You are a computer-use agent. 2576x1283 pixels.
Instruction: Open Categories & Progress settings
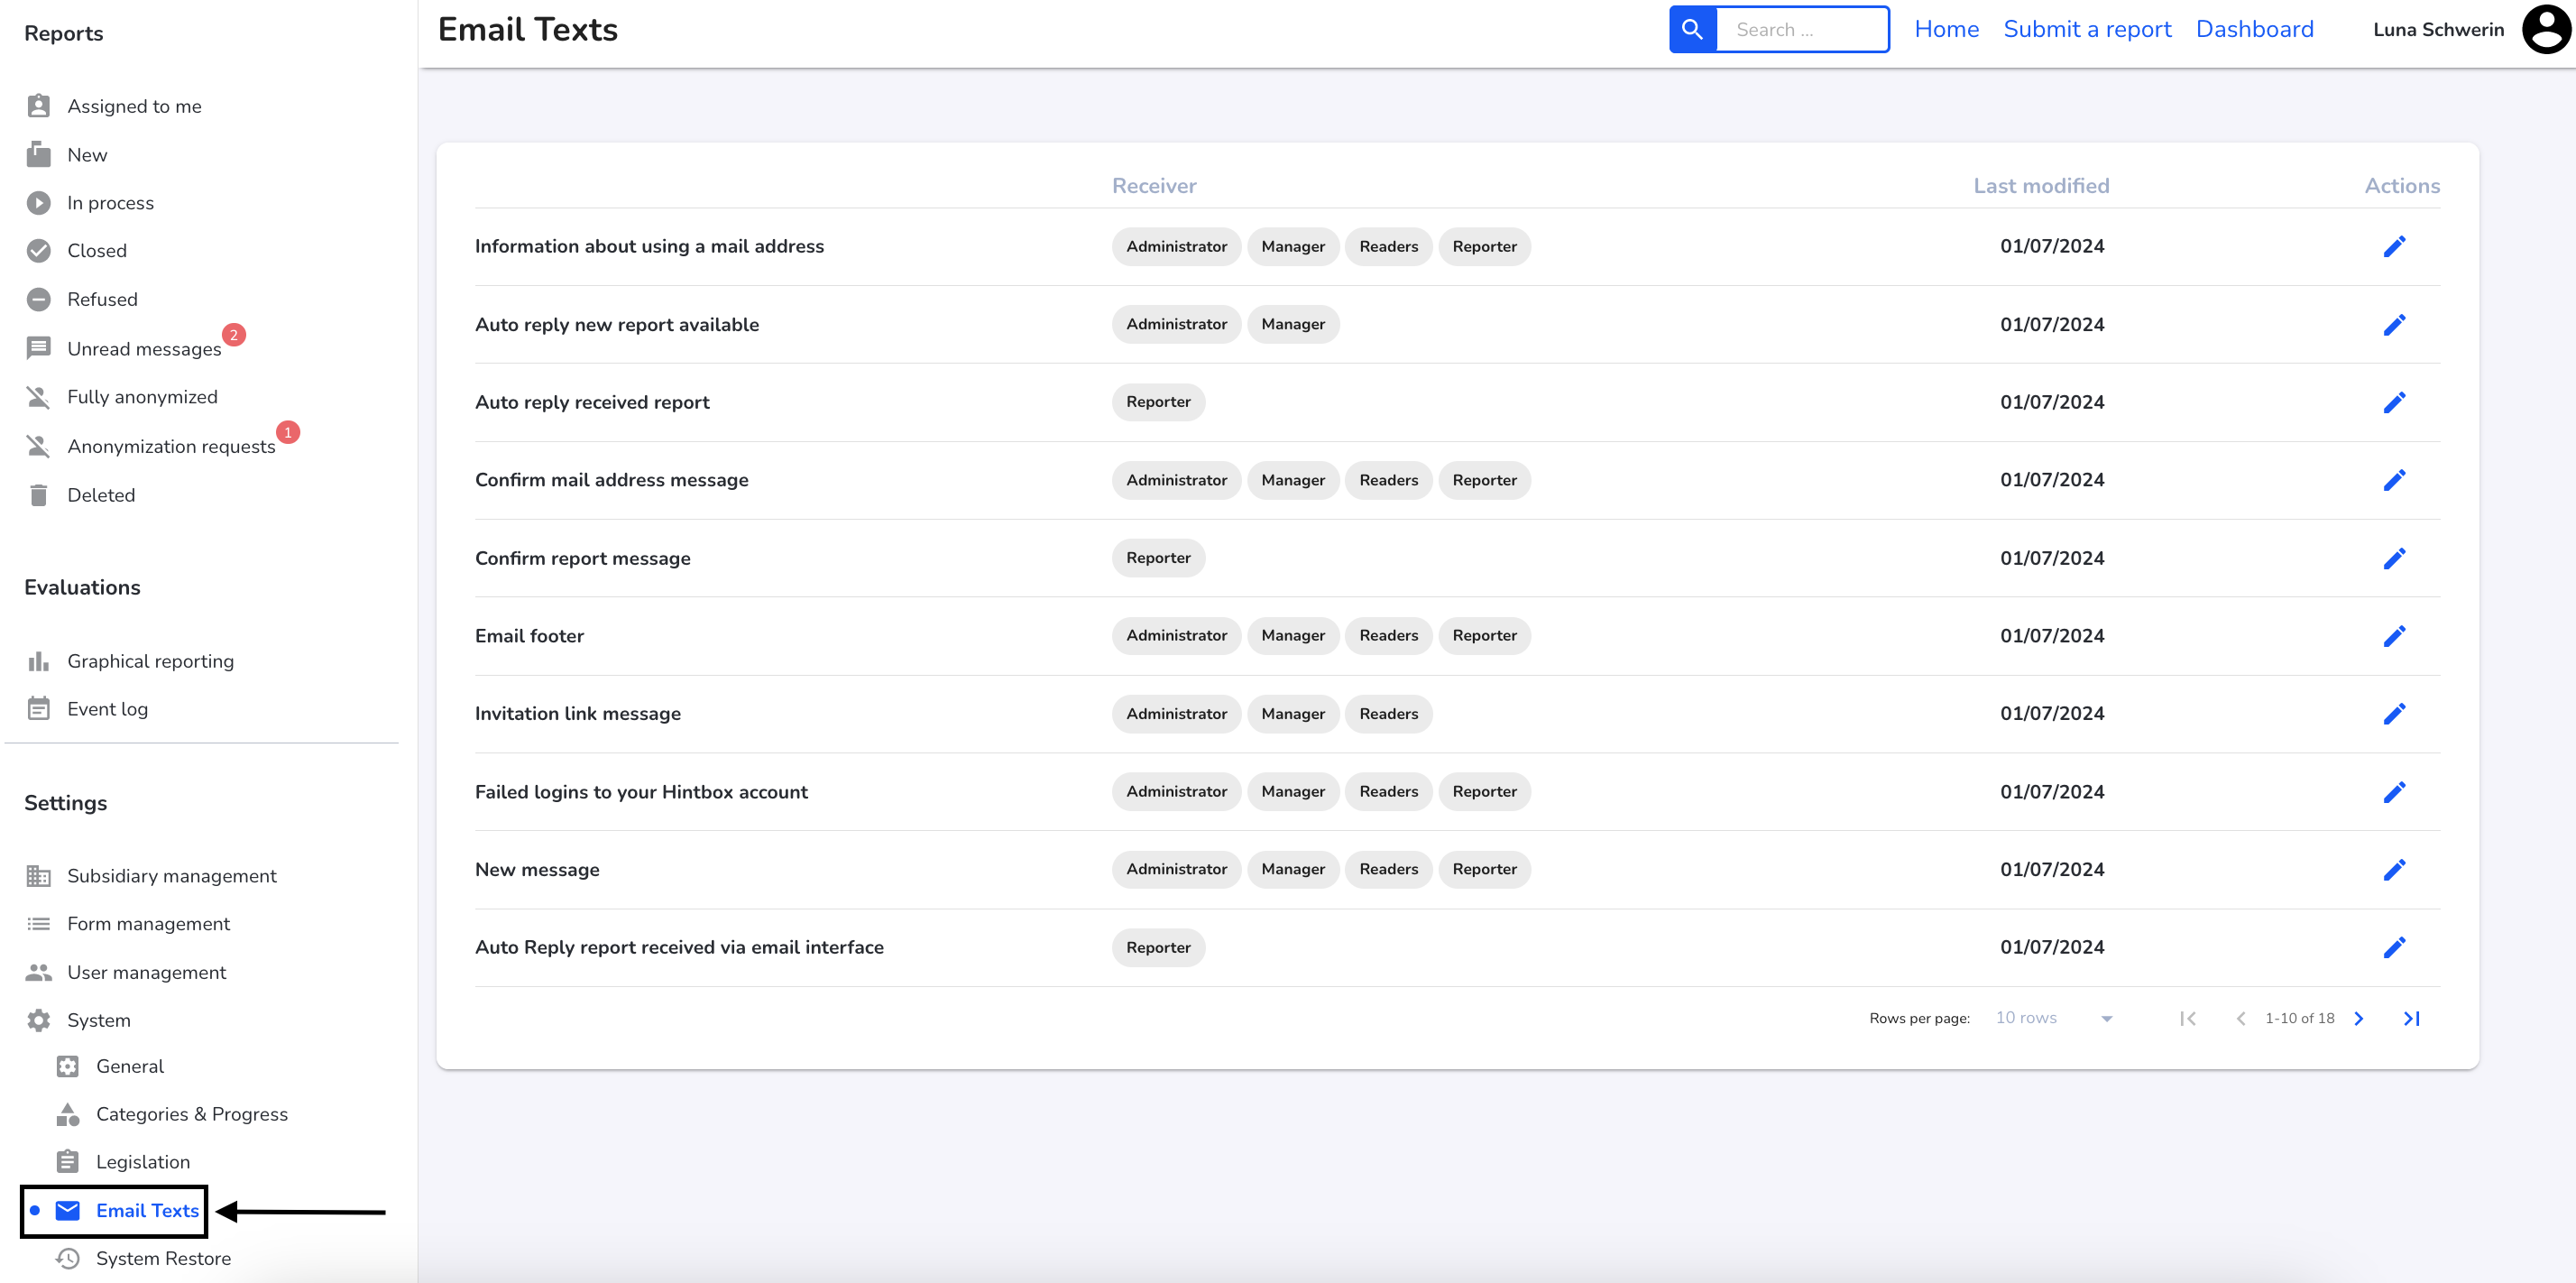click(192, 1114)
